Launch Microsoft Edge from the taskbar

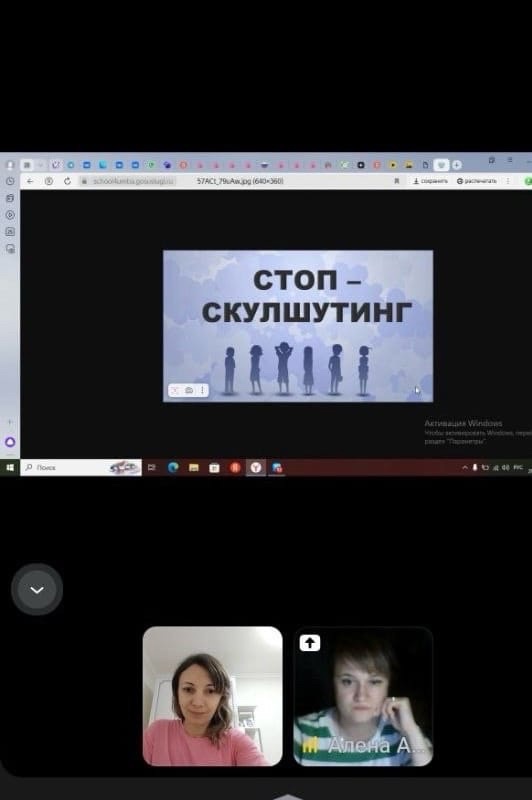(173, 467)
